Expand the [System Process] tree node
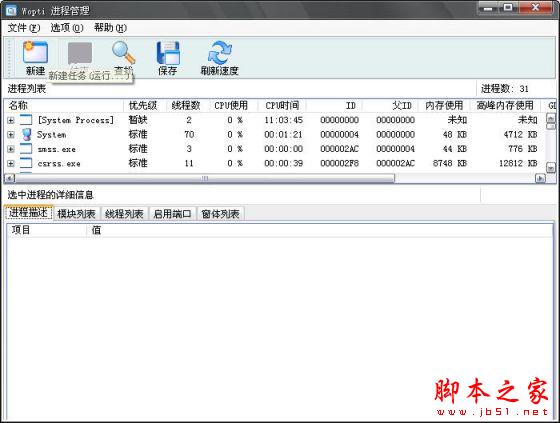The image size is (560, 423). coord(11,120)
